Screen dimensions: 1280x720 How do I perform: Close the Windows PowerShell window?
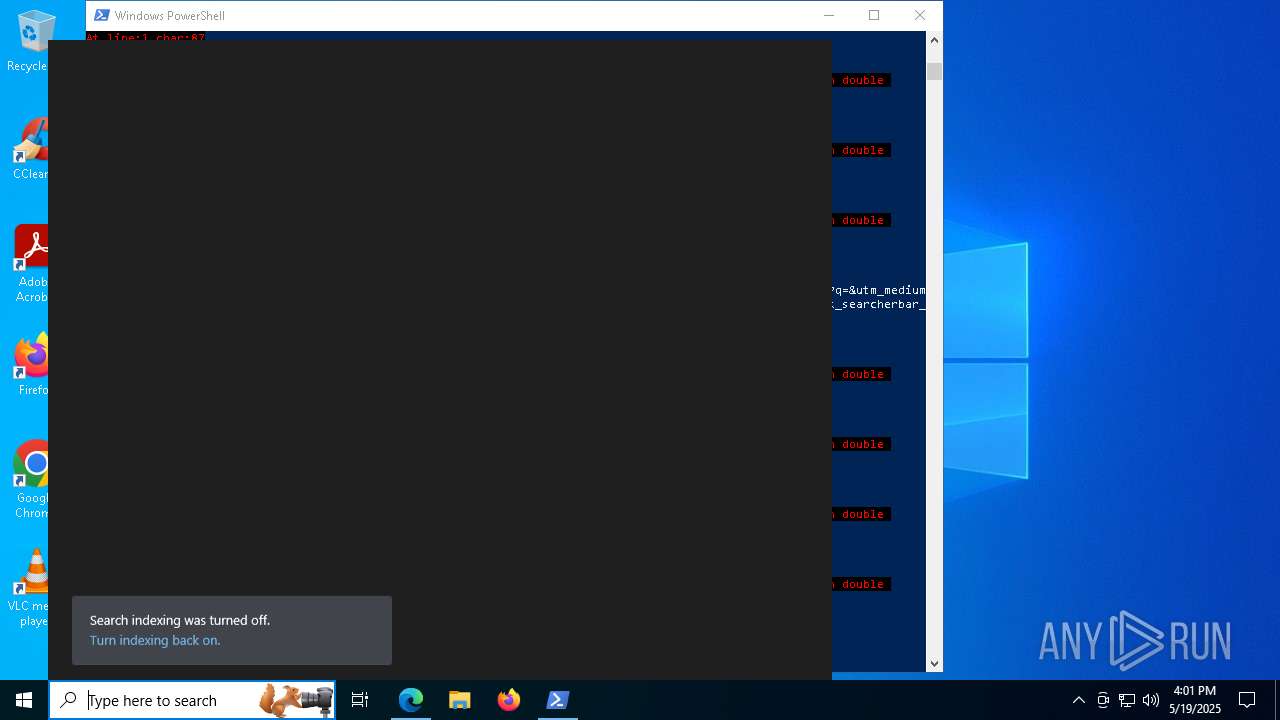coord(920,15)
